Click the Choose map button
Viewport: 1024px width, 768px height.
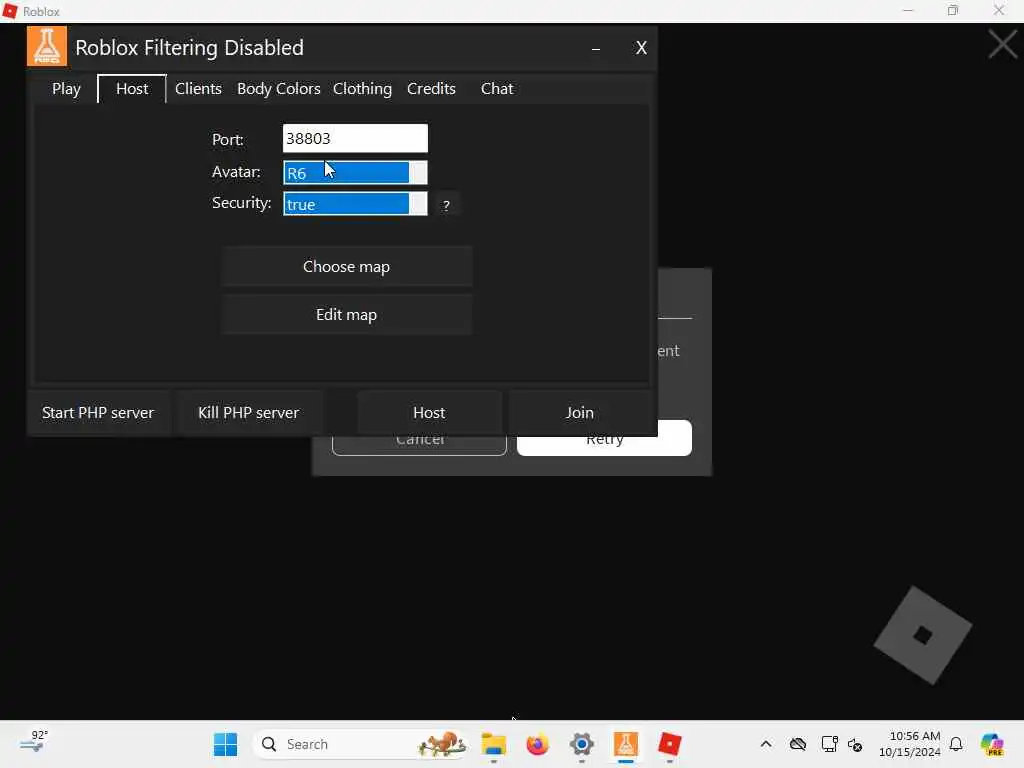point(347,266)
